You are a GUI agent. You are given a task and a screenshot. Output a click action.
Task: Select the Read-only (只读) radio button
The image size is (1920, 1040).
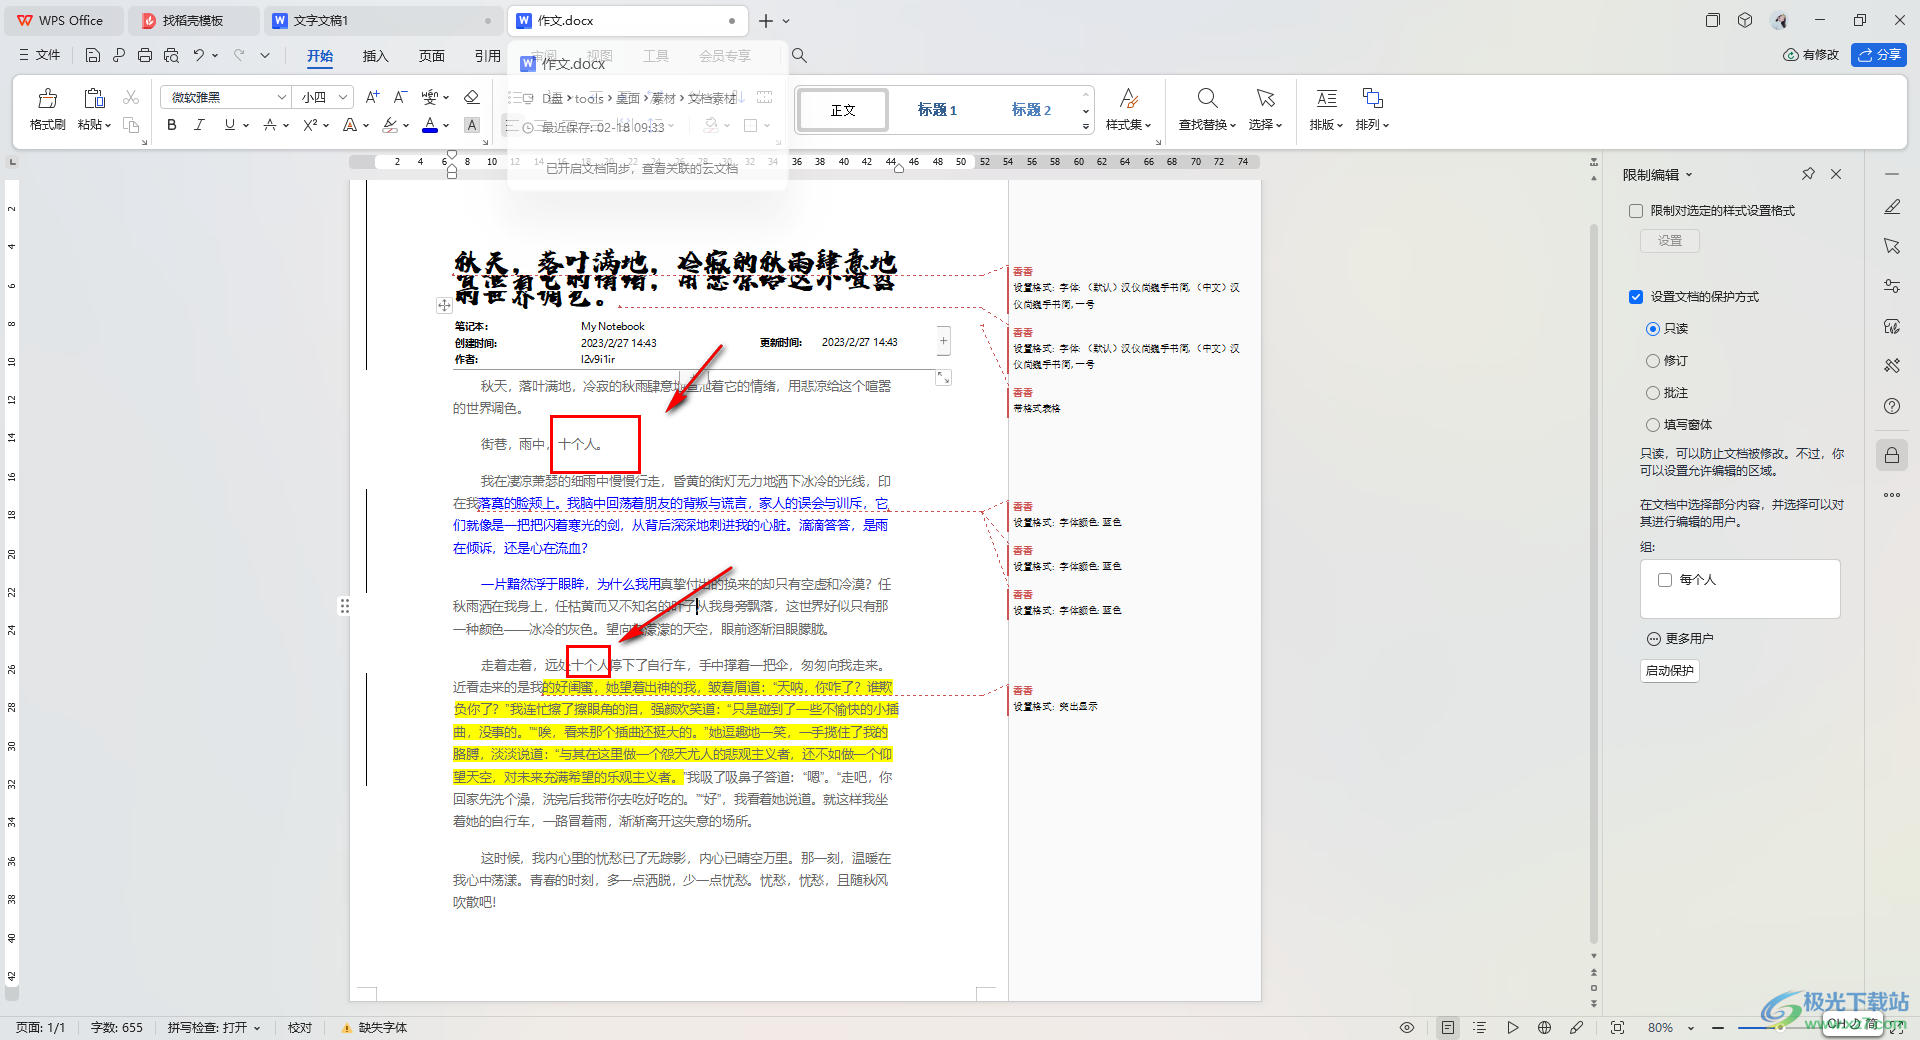pyautogui.click(x=1652, y=329)
